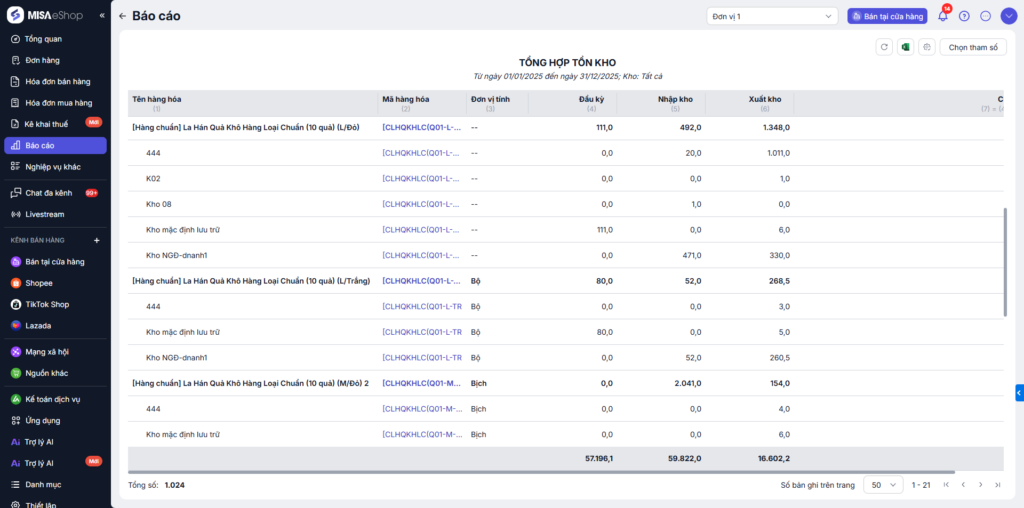Screen dimensions: 1024x508
Task: Expand the user account dropdown avatar
Action: 1007,16
